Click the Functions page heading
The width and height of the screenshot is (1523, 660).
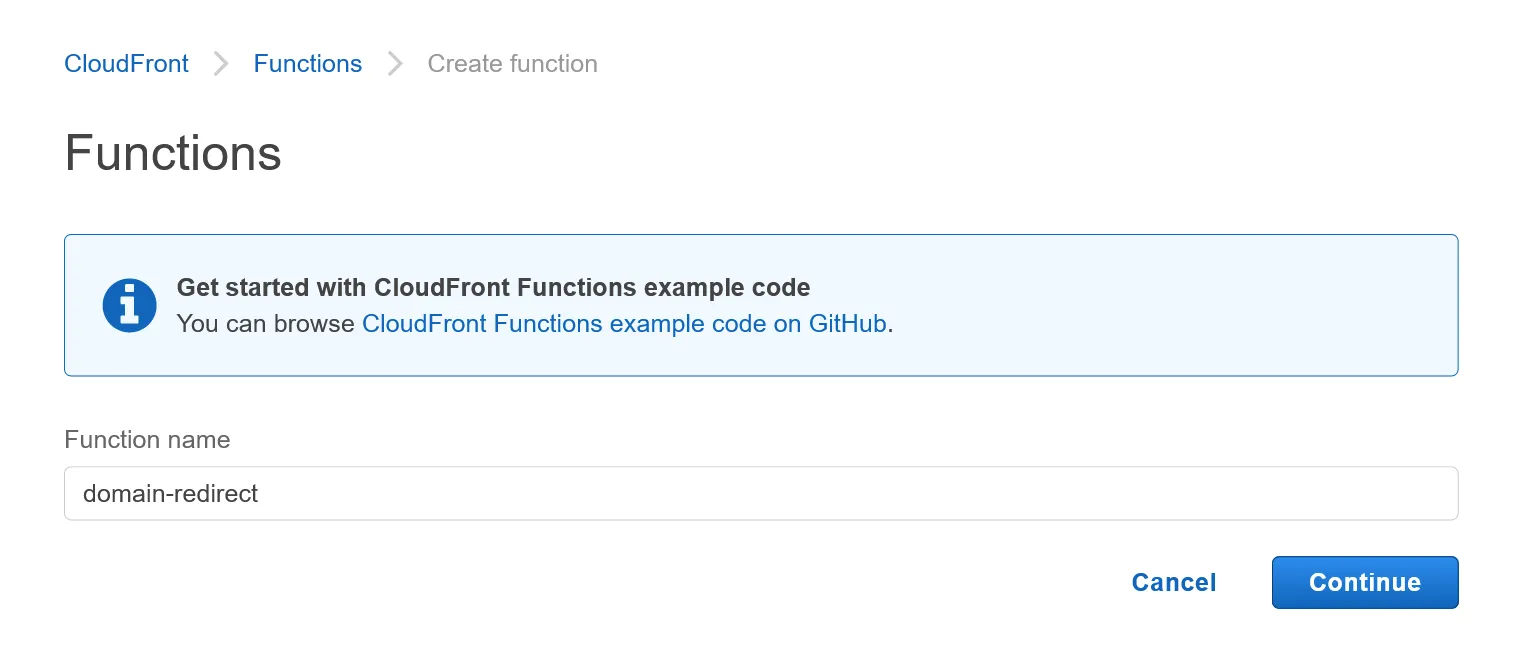pyautogui.click(x=172, y=152)
